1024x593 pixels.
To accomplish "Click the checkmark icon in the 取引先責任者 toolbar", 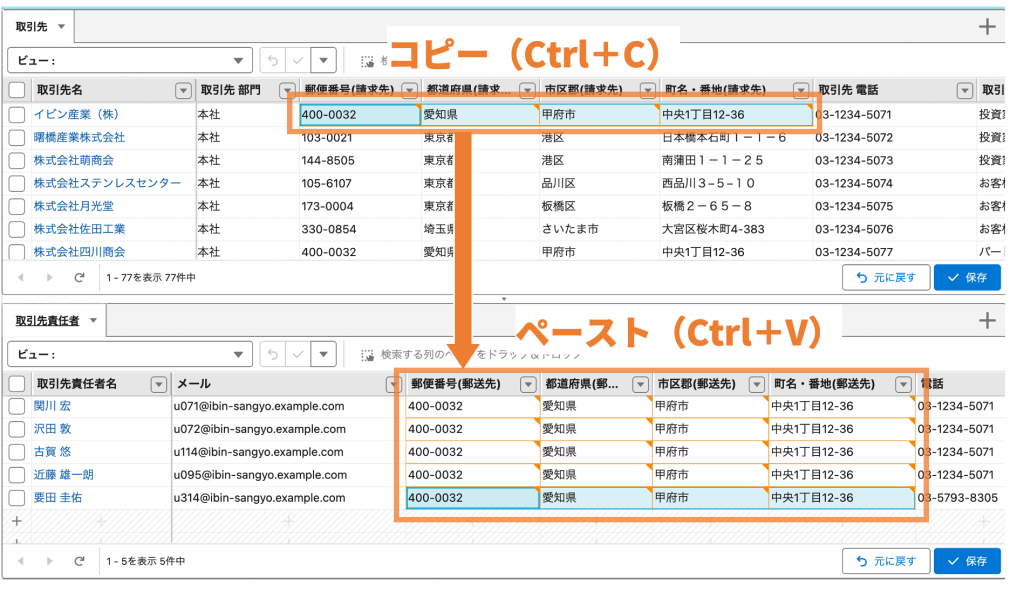I will [297, 354].
